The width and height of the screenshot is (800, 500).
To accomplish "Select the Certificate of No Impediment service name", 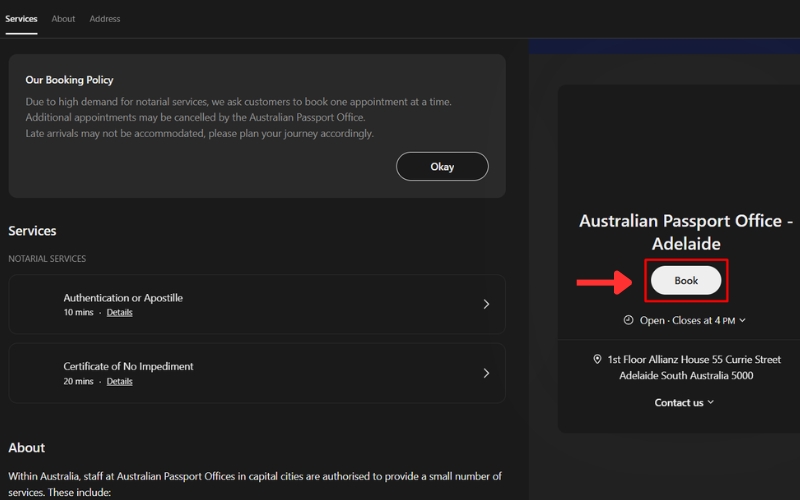I will (x=128, y=366).
